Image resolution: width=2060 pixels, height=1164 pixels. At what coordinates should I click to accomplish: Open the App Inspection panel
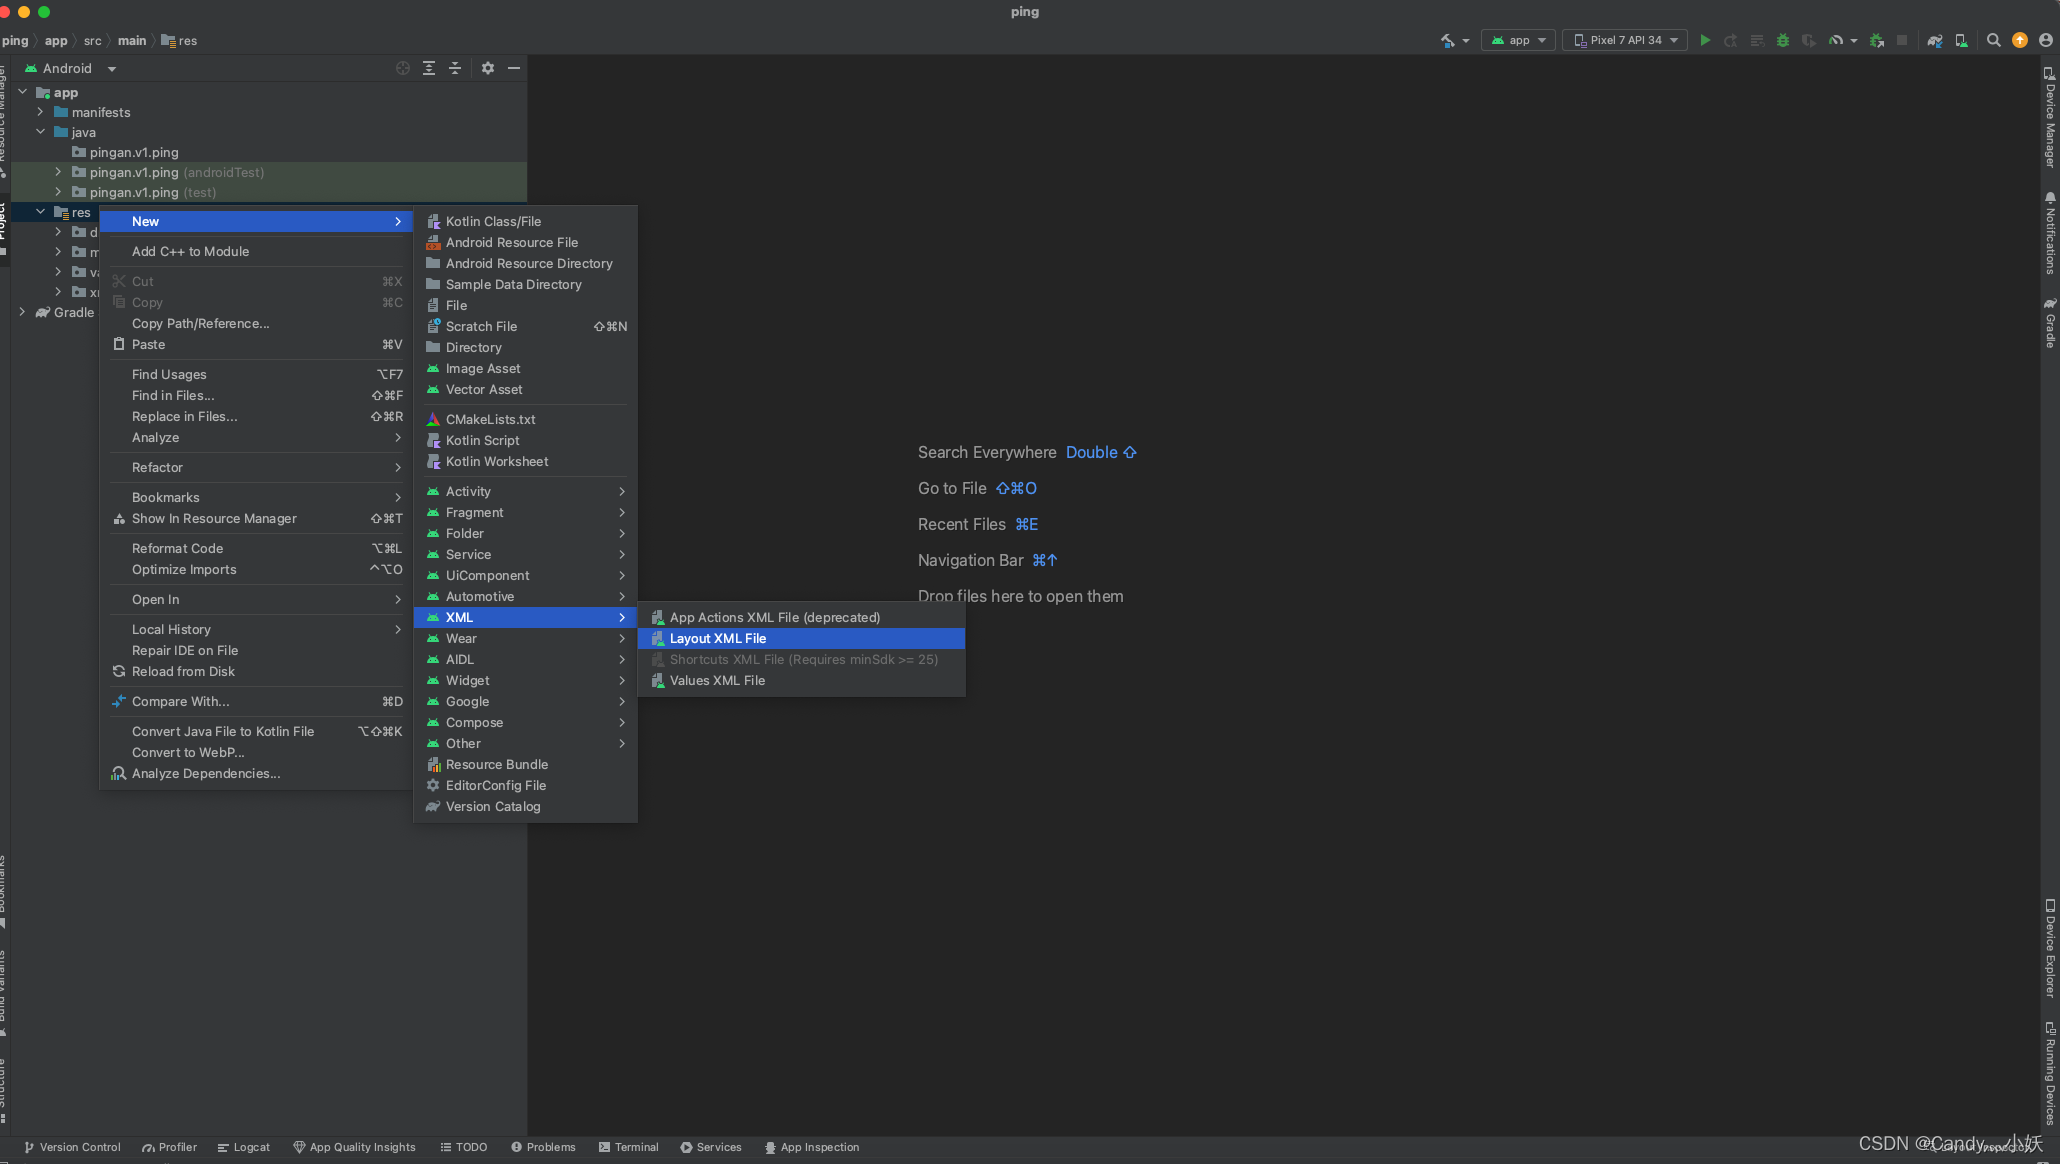tap(812, 1147)
